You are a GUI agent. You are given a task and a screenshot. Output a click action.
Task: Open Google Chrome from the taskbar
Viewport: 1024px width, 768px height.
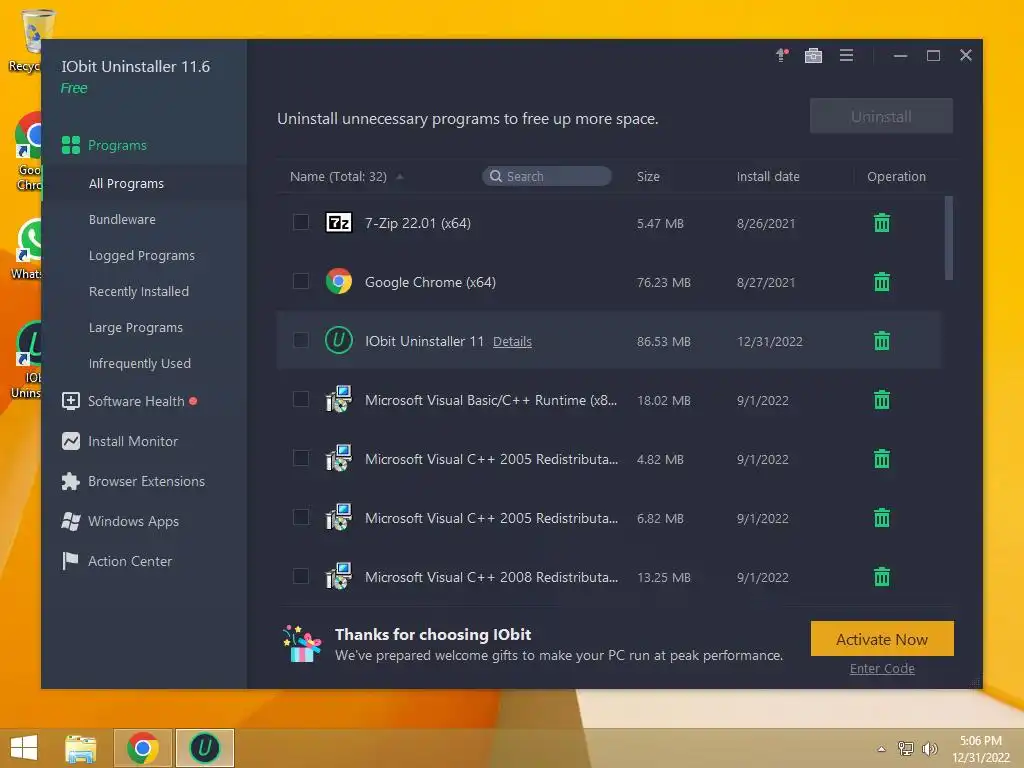(x=143, y=748)
